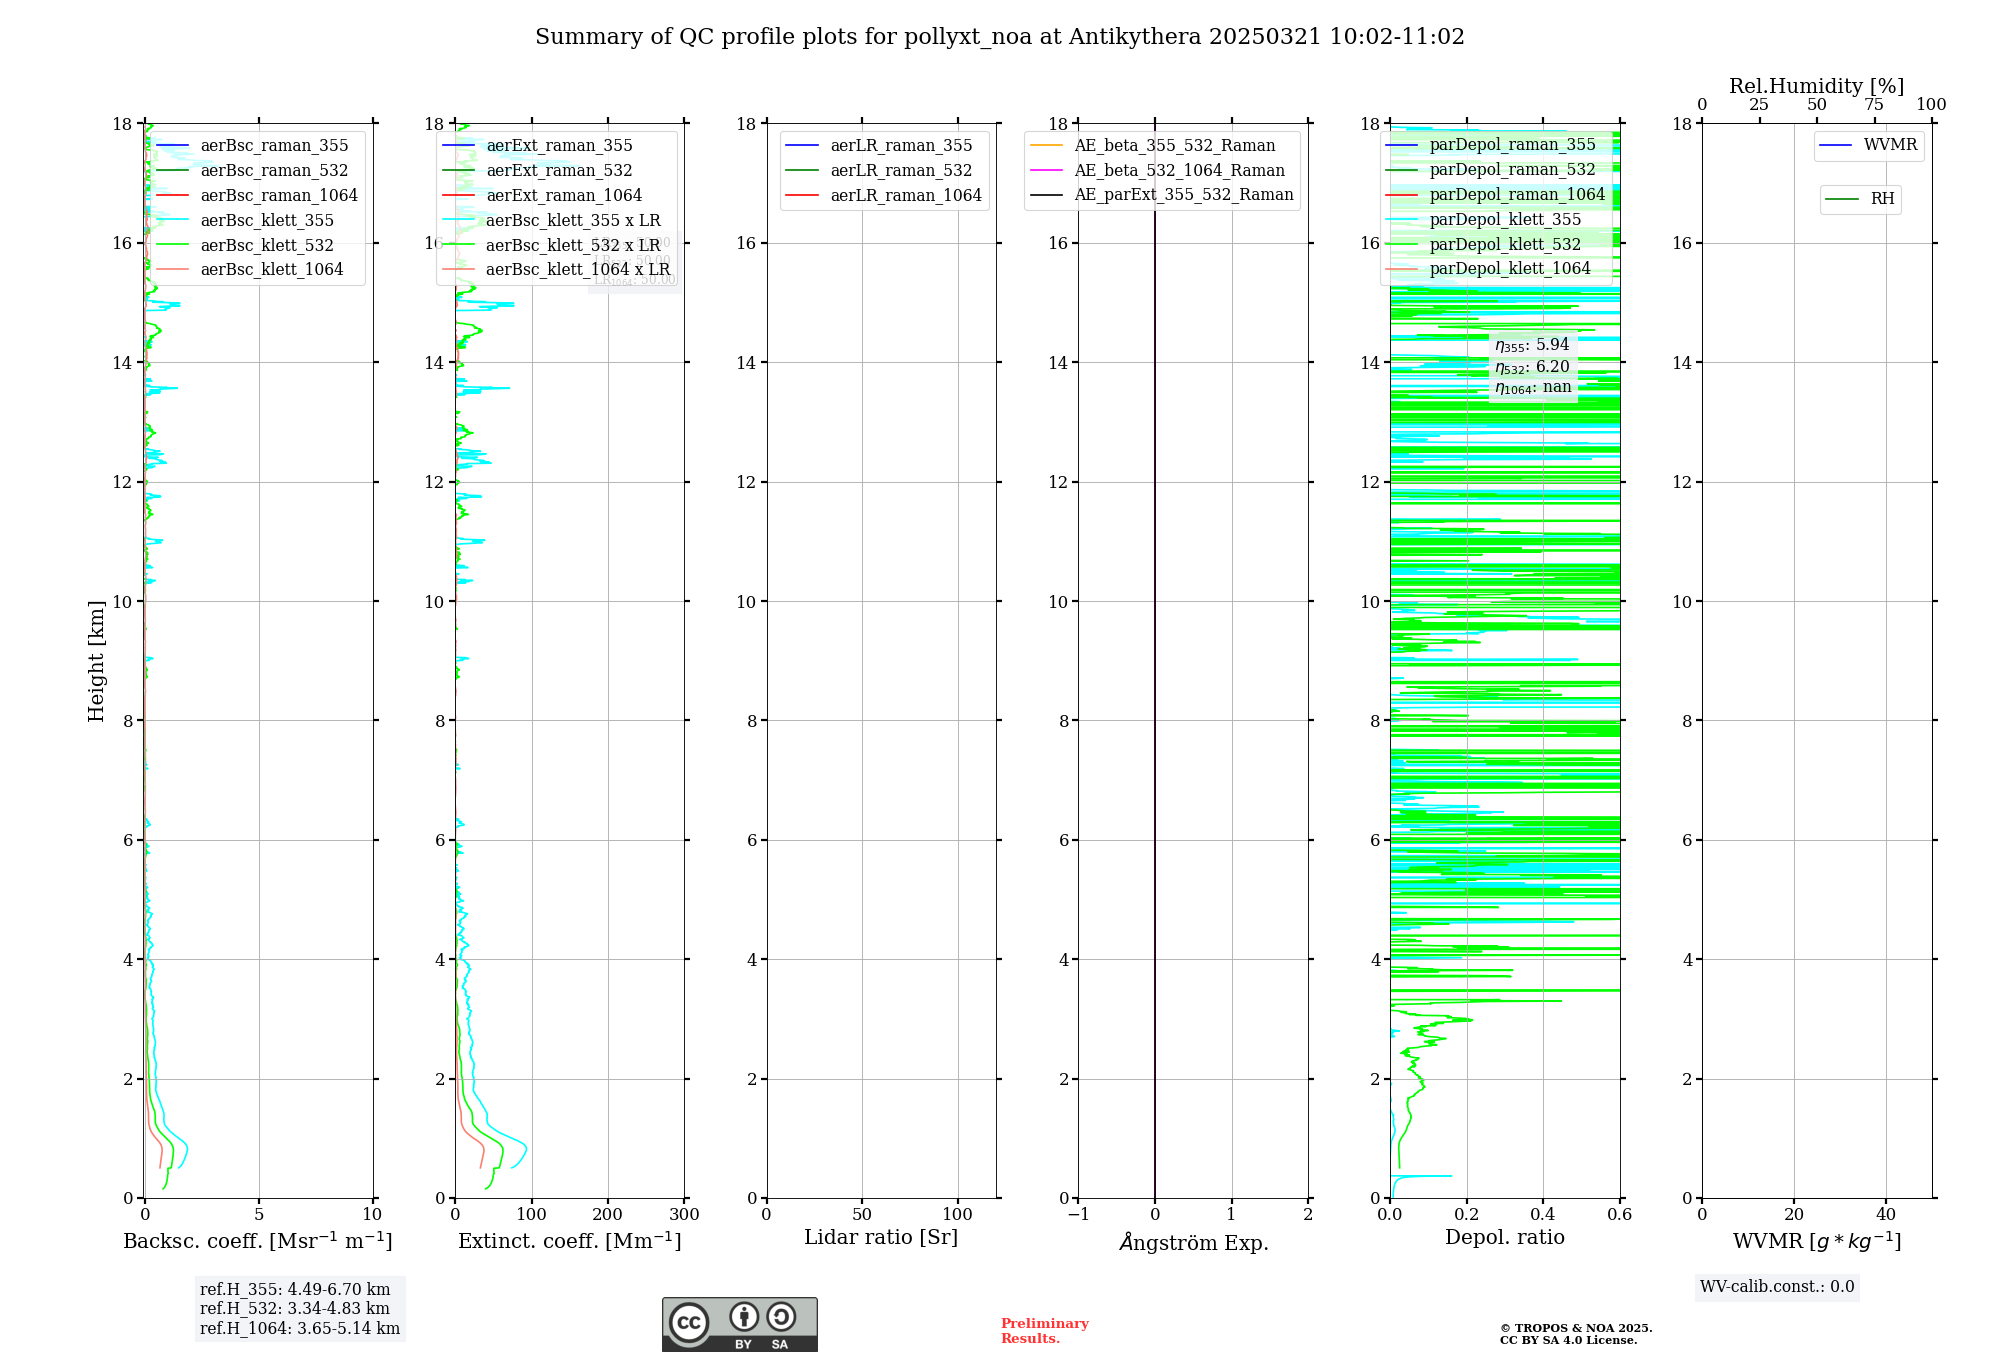The image size is (2000, 1360).
Task: Click the TROPOS & NOA 2025 copyright text
Action: [x=1576, y=1334]
